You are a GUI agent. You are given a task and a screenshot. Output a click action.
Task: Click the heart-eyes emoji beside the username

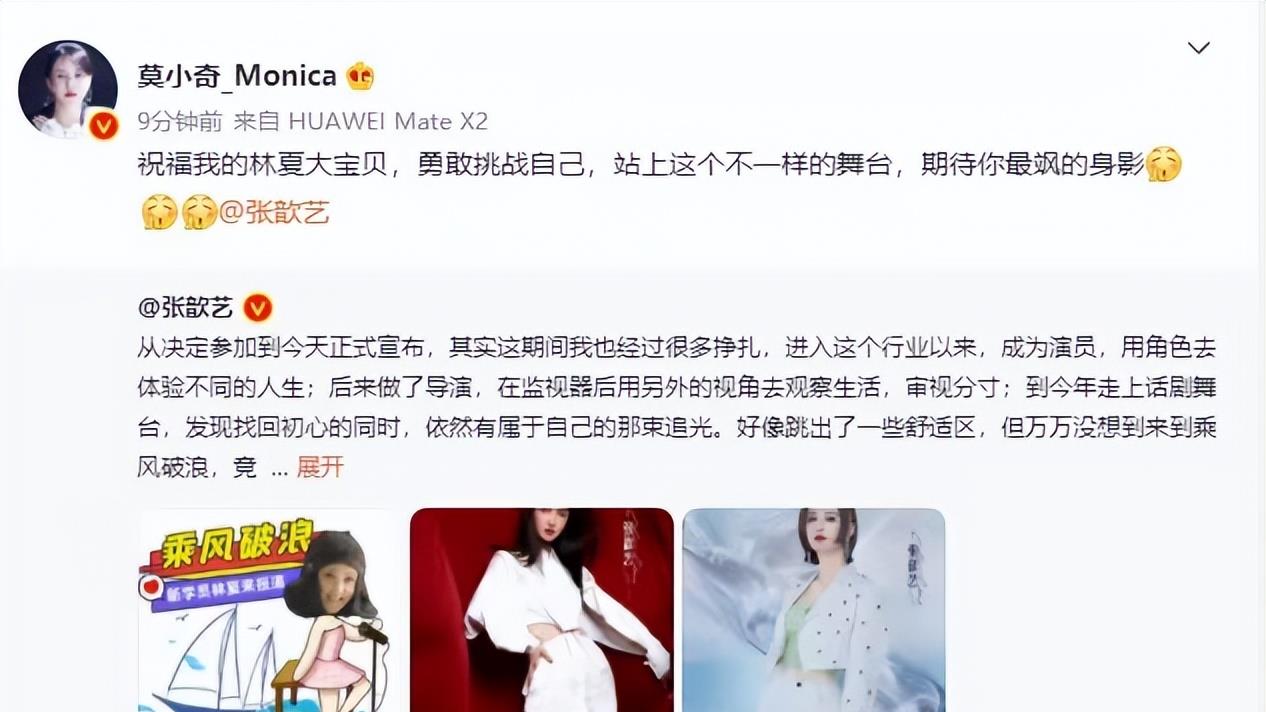point(360,76)
